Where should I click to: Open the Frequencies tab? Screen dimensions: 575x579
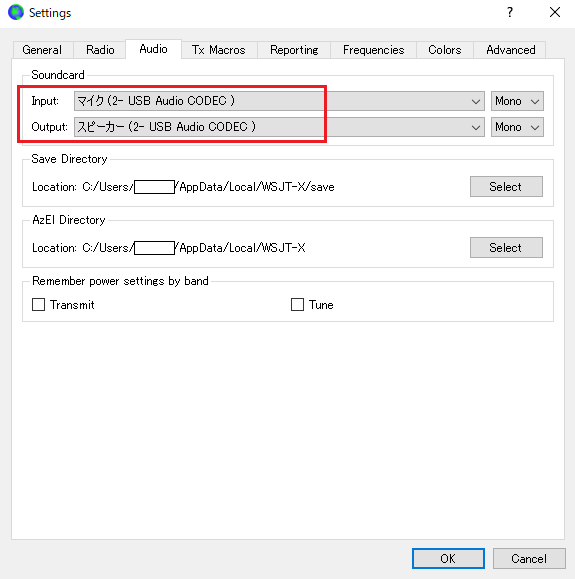point(373,50)
